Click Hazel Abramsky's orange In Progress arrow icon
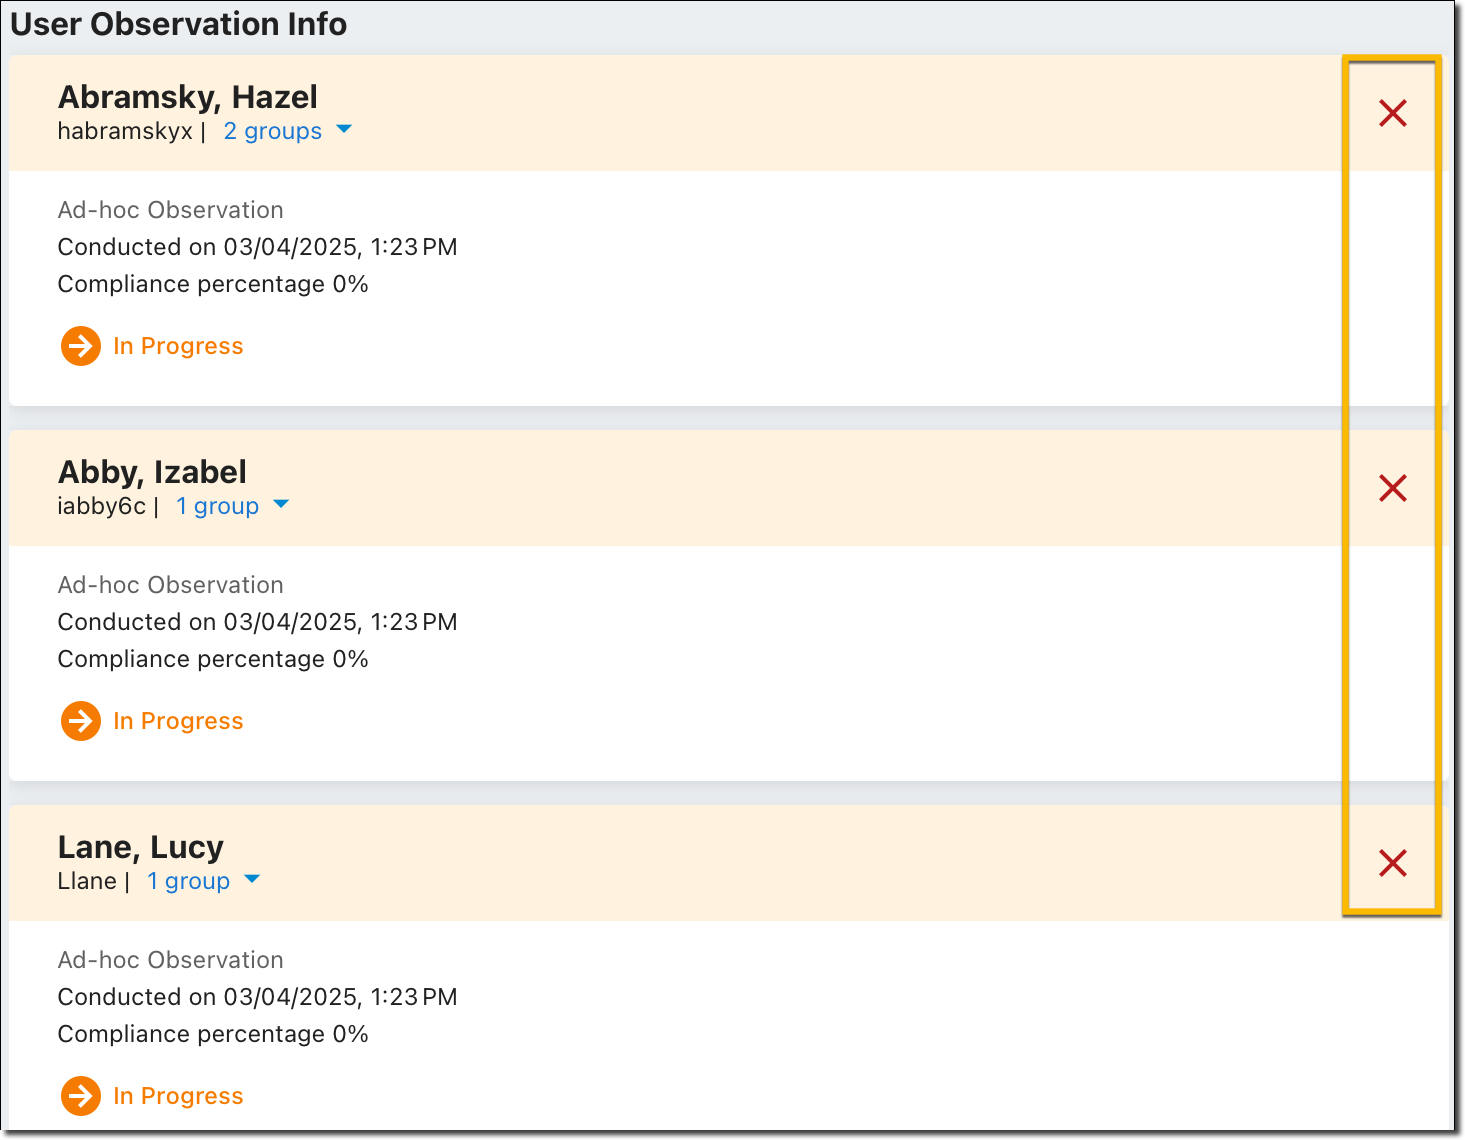The height and width of the screenshot is (1140, 1465). pyautogui.click(x=81, y=346)
